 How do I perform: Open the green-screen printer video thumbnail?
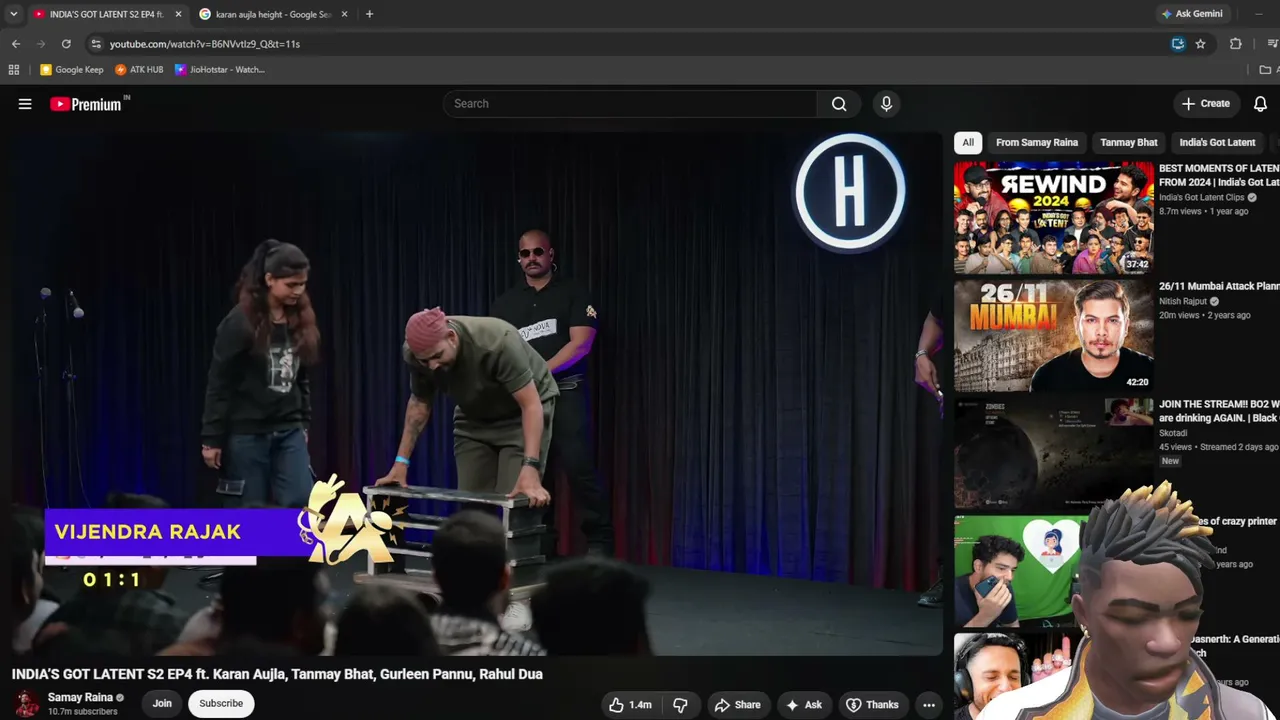[1054, 571]
